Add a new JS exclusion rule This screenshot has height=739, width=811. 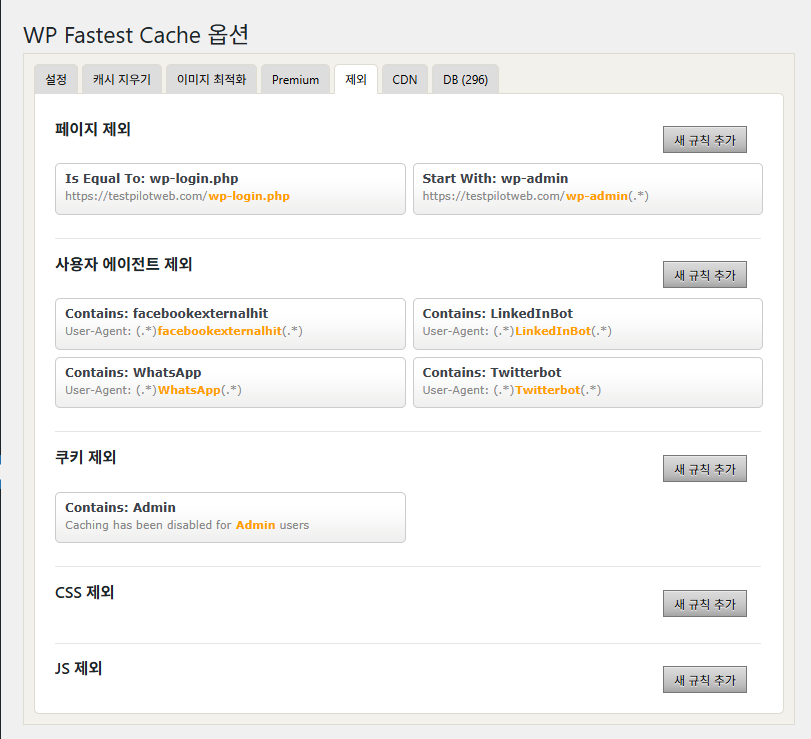coord(704,679)
